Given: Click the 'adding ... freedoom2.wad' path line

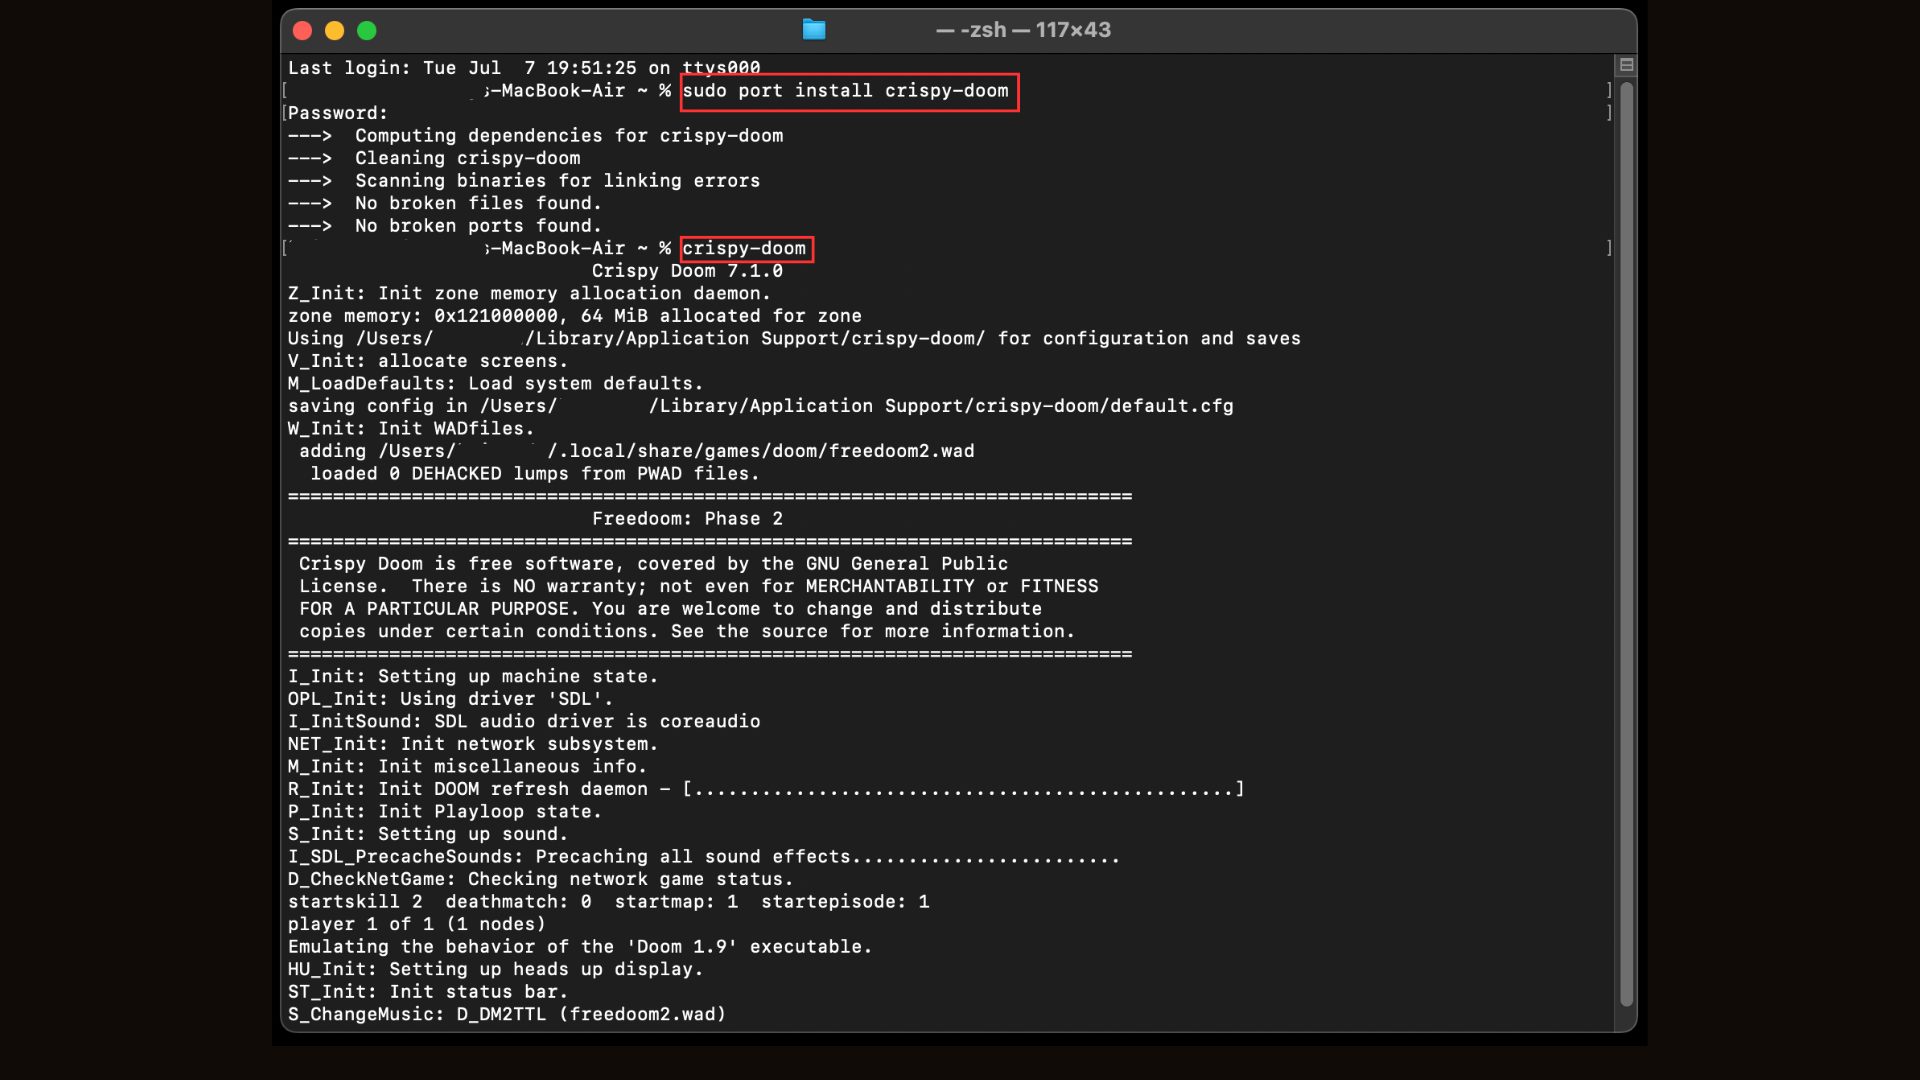Looking at the screenshot, I should tap(637, 451).
